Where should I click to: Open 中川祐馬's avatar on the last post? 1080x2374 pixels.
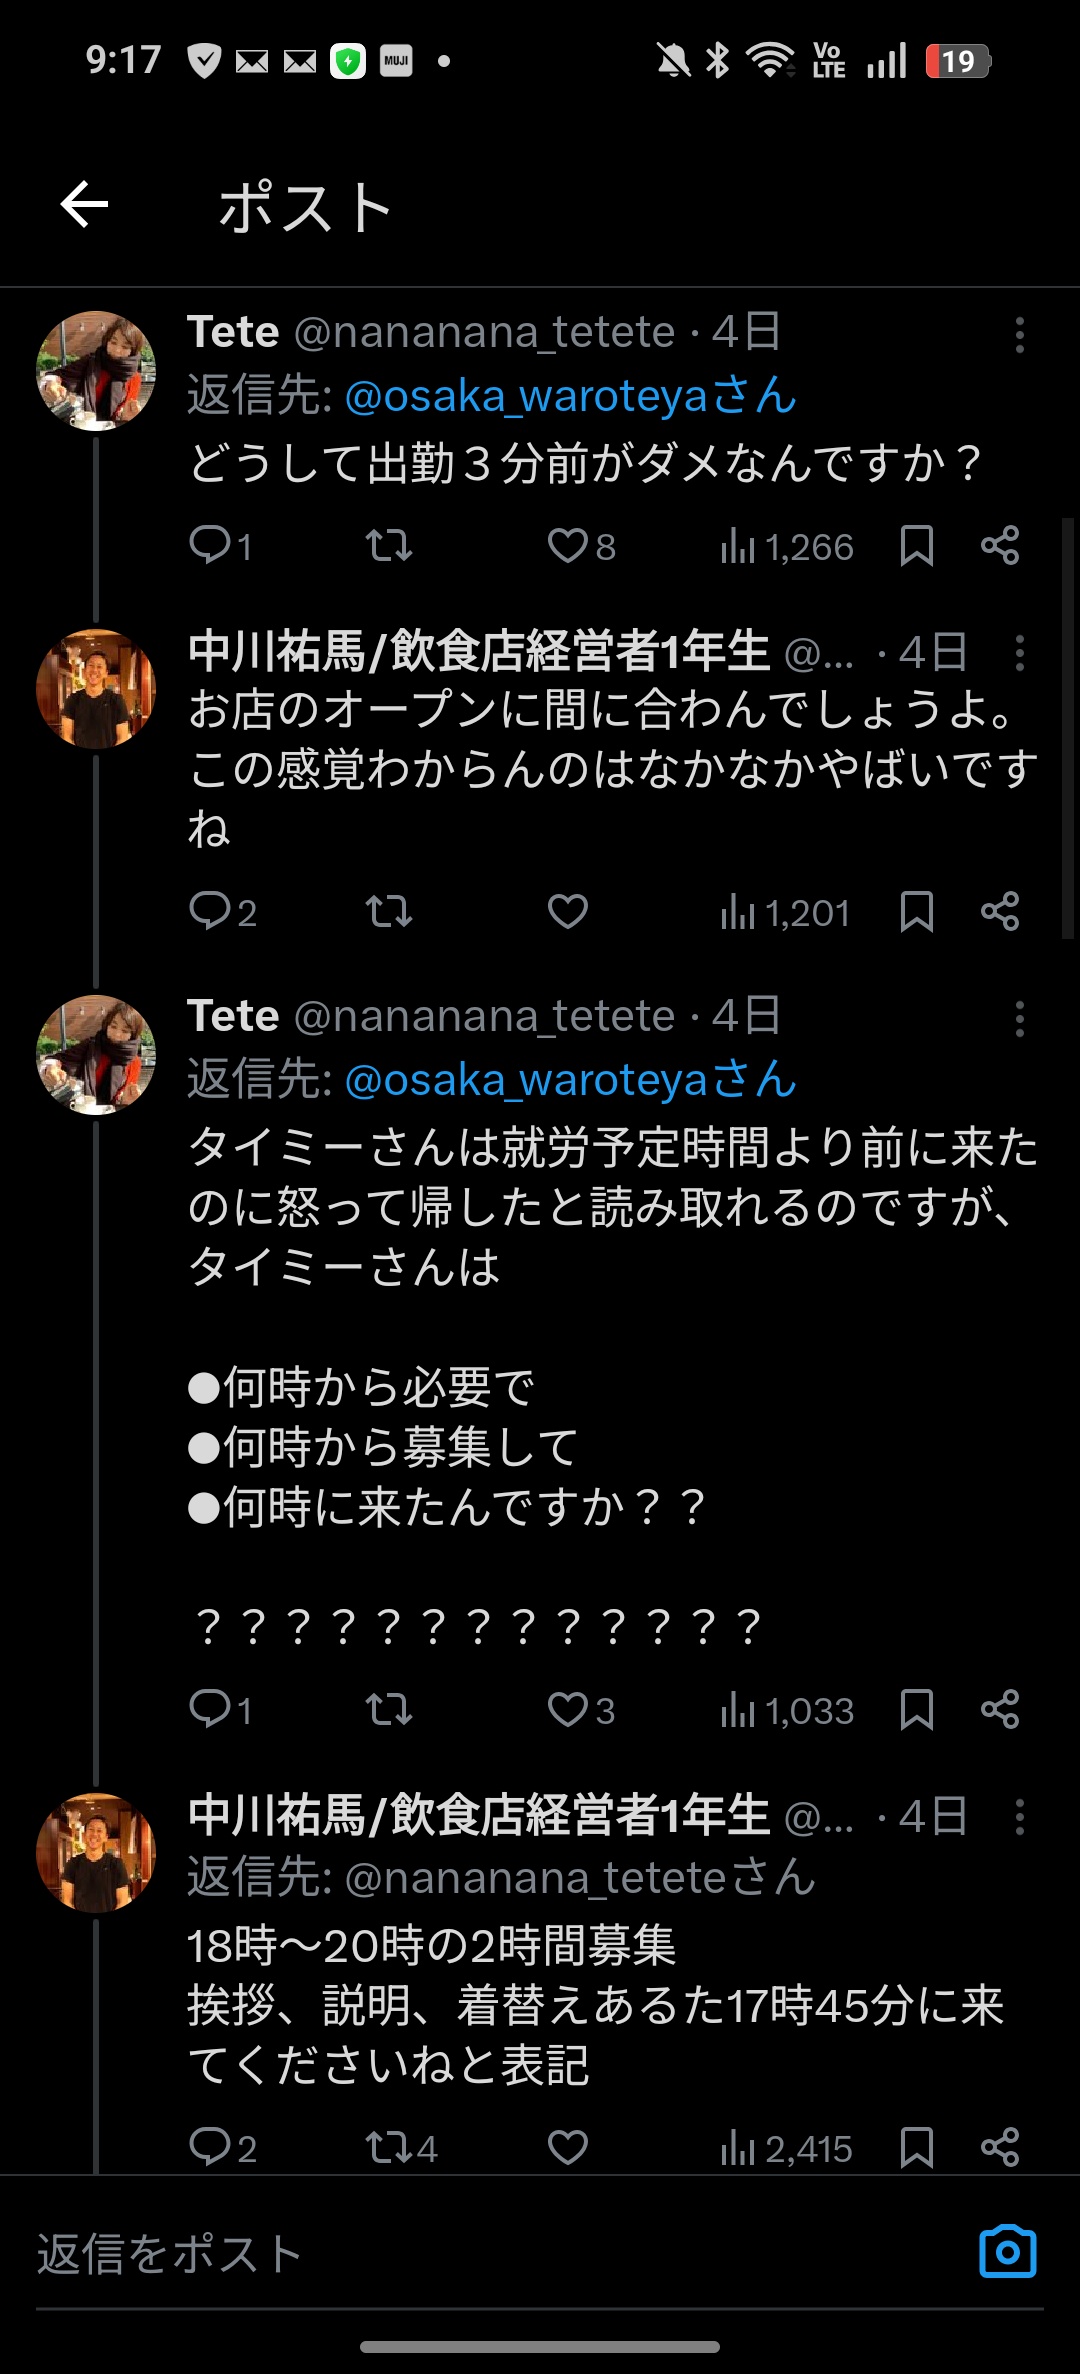tap(96, 1853)
